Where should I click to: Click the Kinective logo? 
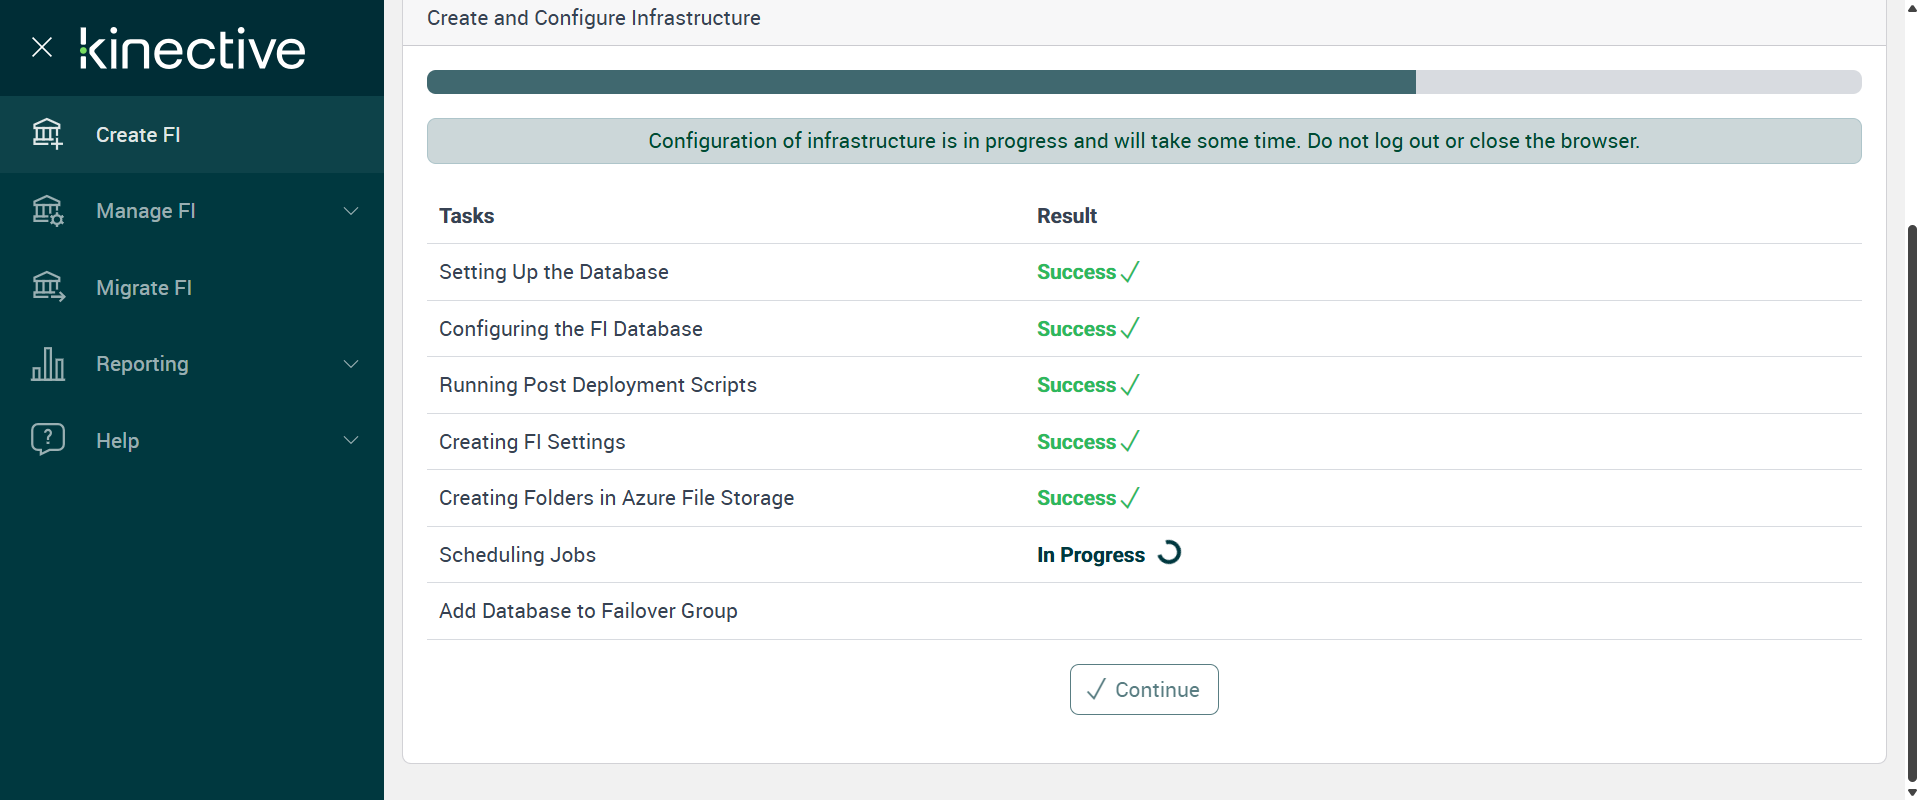click(x=193, y=49)
